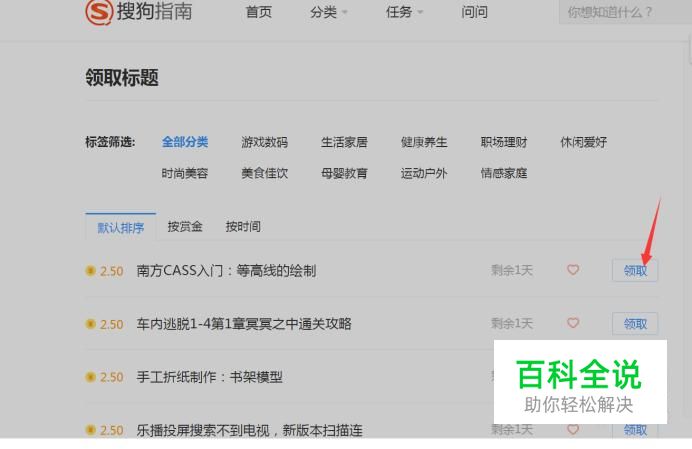Filter by 休闲爱好 tag
This screenshot has height=449, width=692.
[584, 142]
